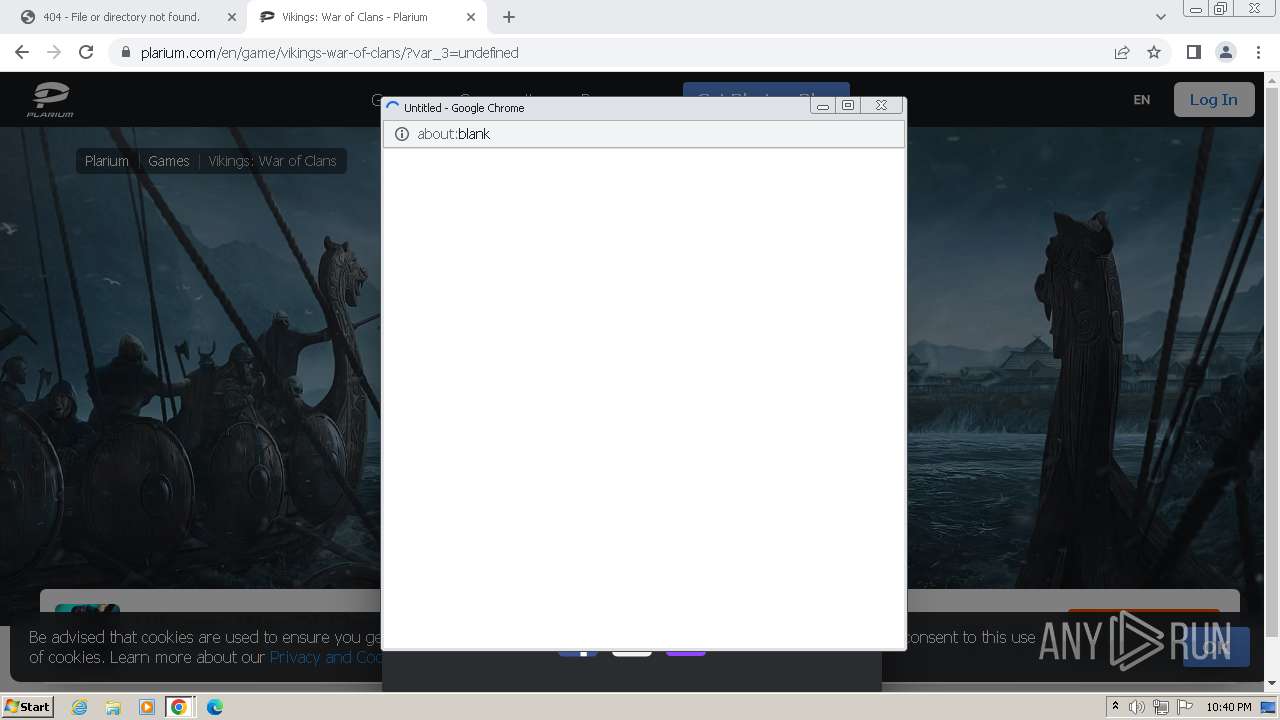Select Chrome icon in taskbar

pos(179,707)
